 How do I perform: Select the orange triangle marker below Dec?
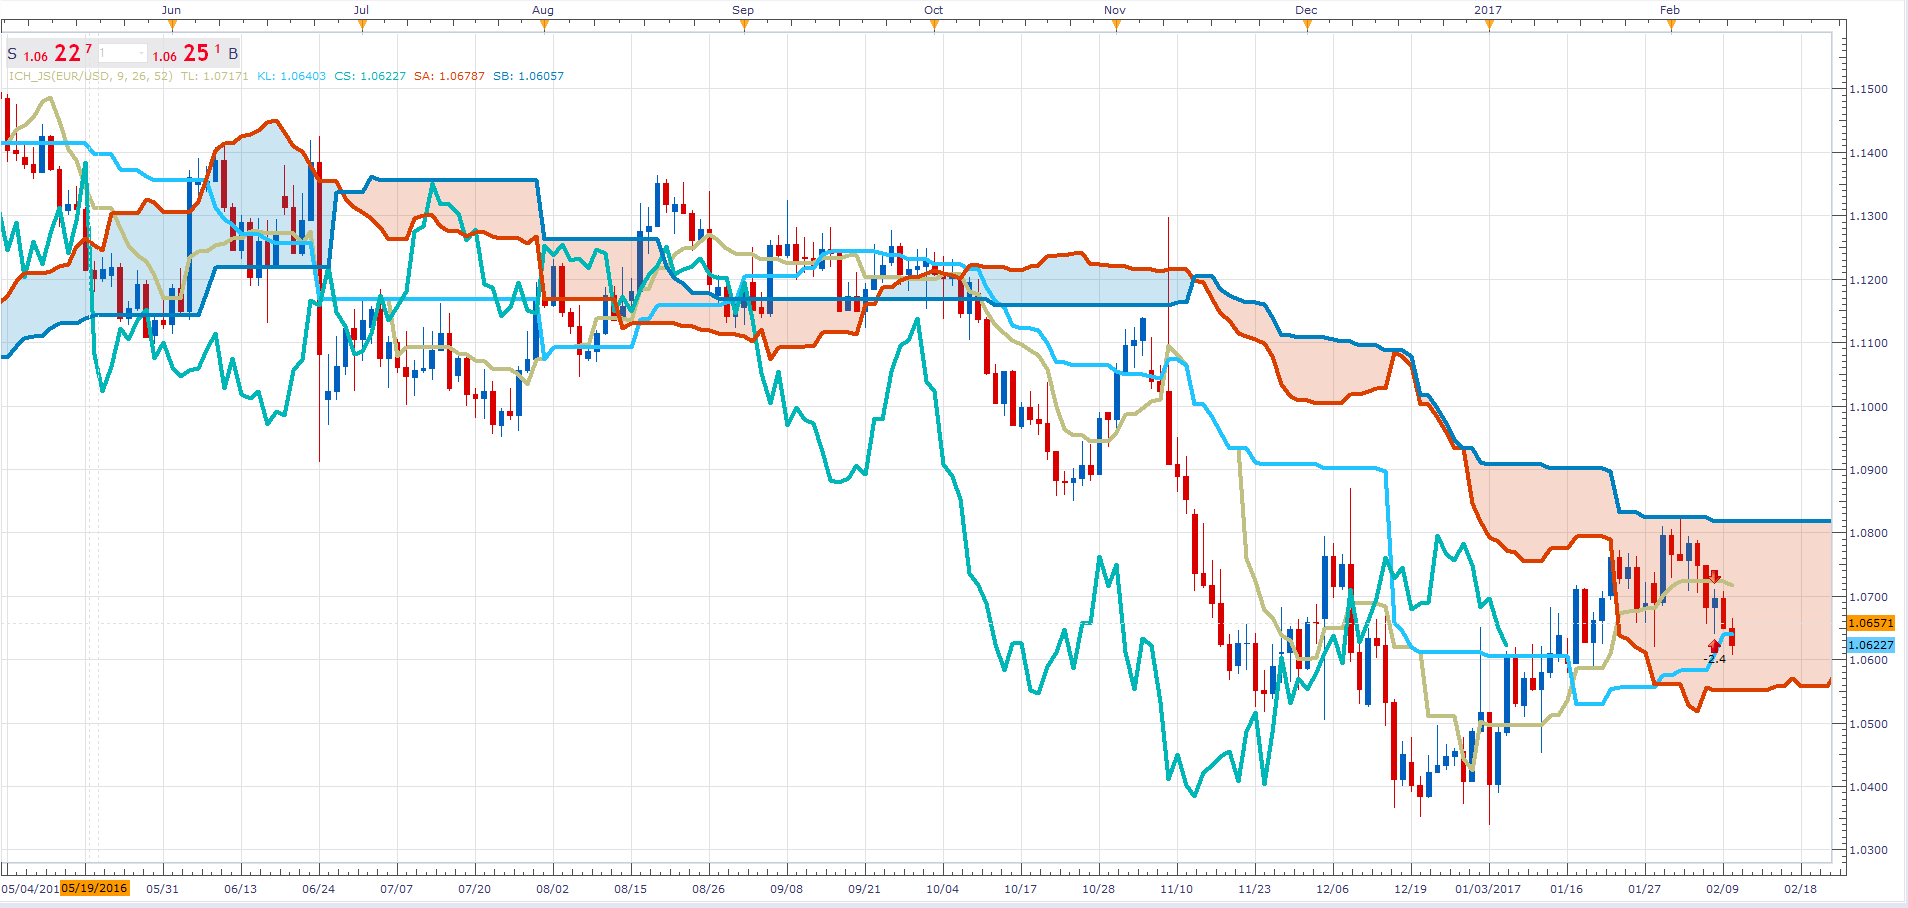[x=1307, y=26]
